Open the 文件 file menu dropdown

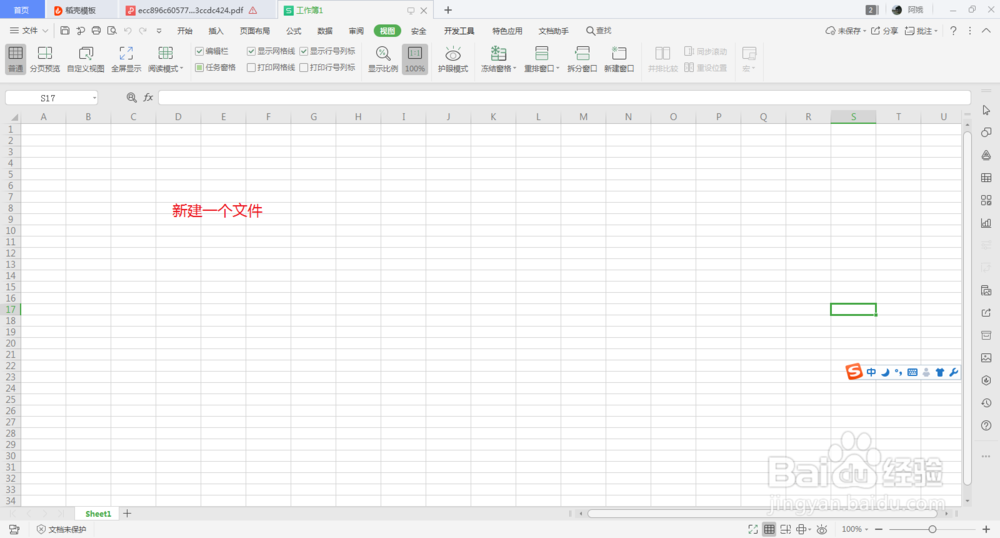click(29, 31)
